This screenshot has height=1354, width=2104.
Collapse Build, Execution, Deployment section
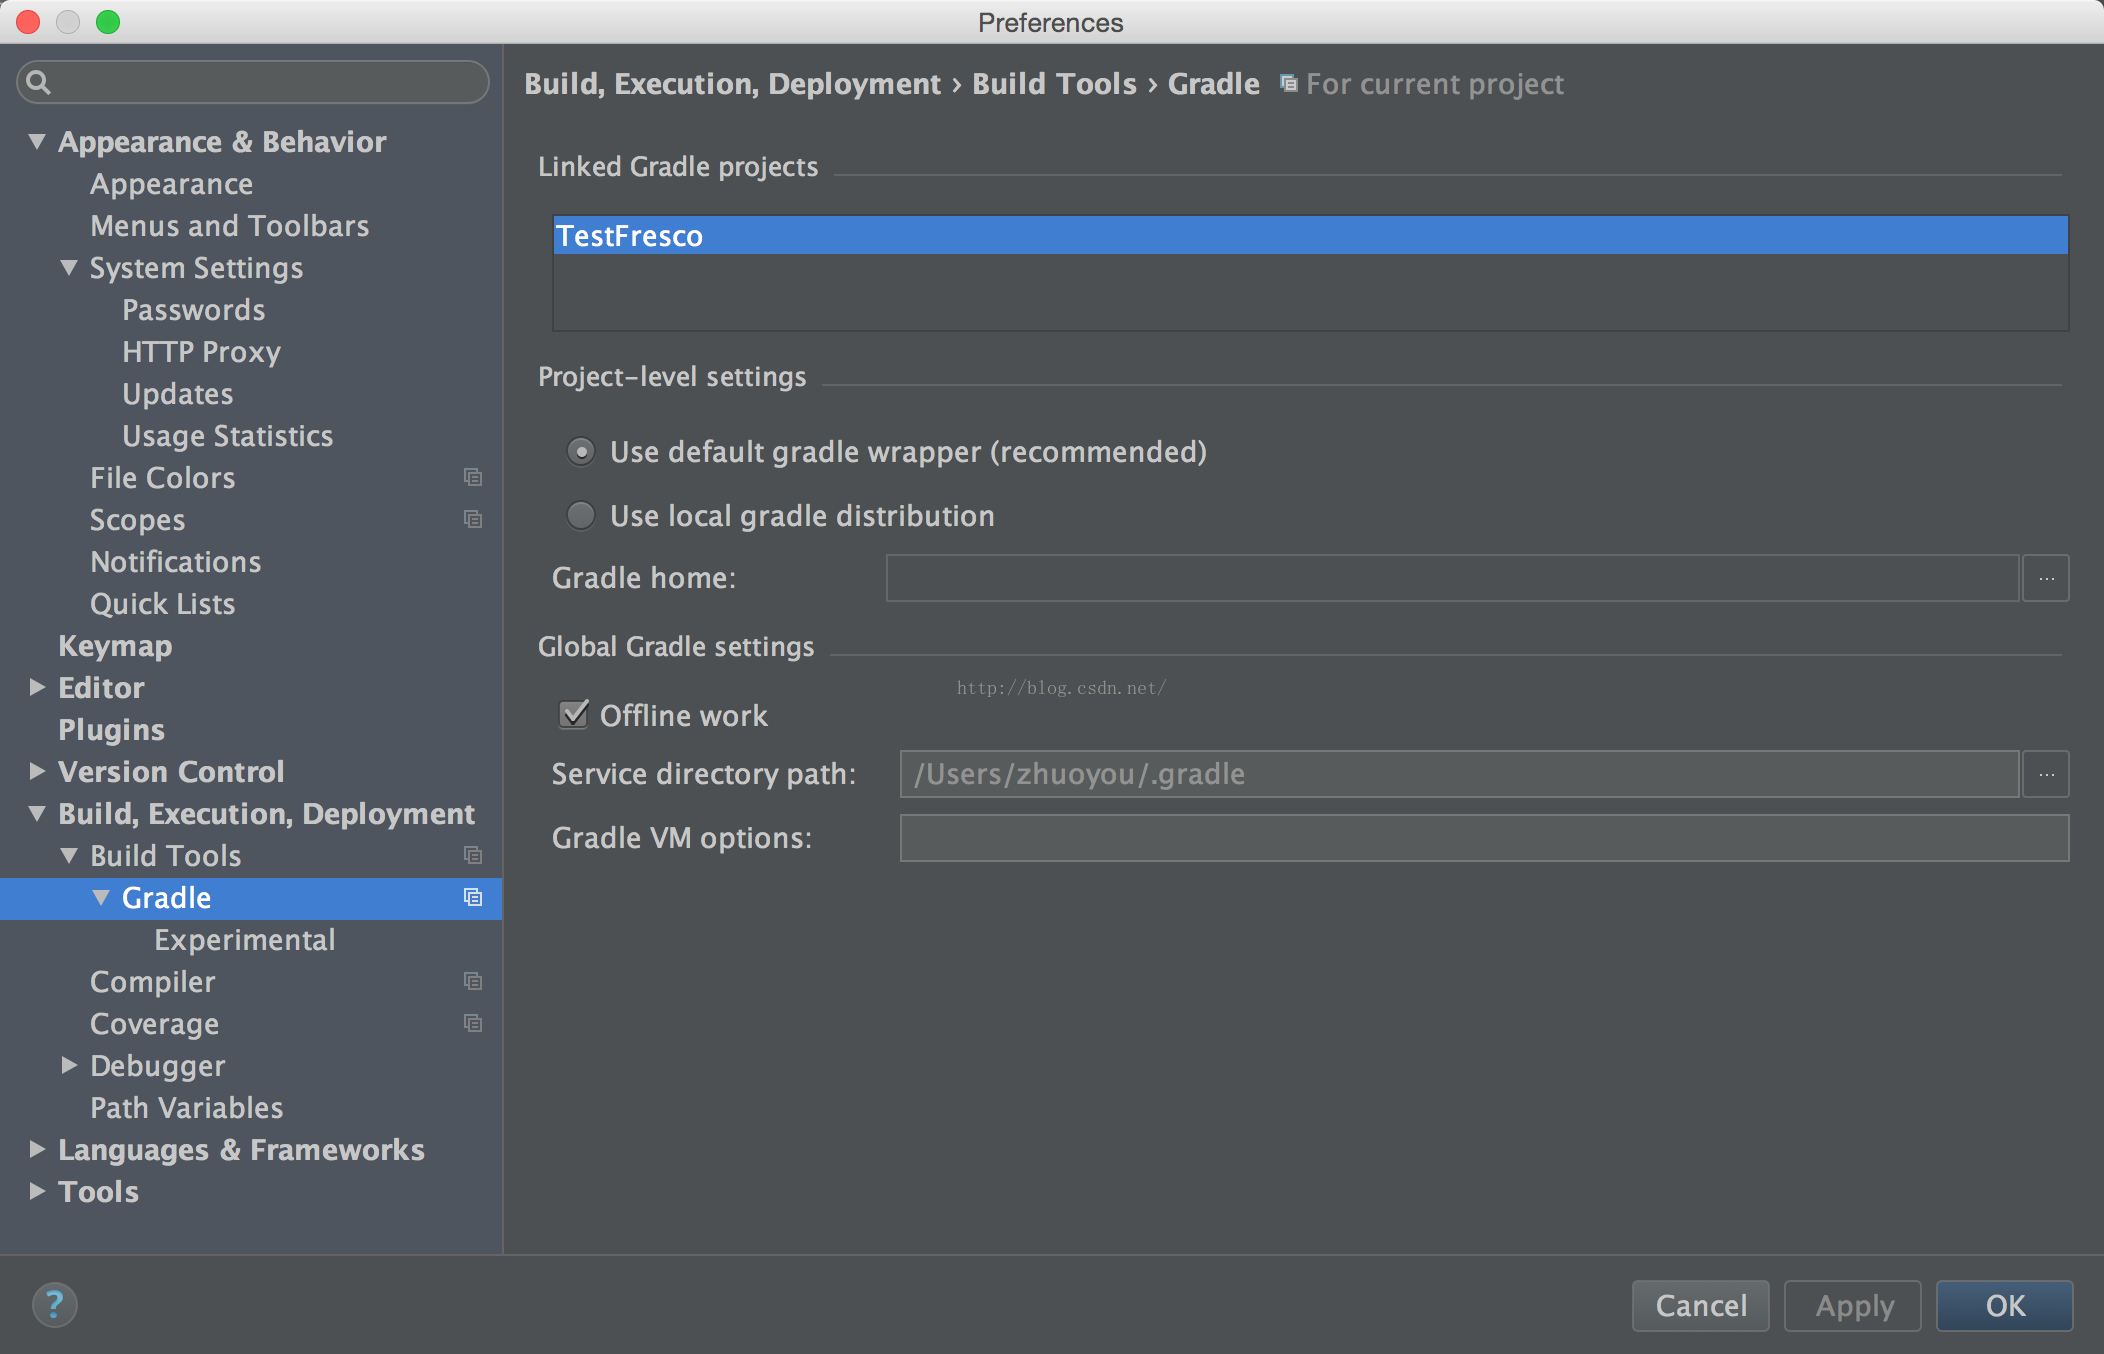[x=37, y=813]
